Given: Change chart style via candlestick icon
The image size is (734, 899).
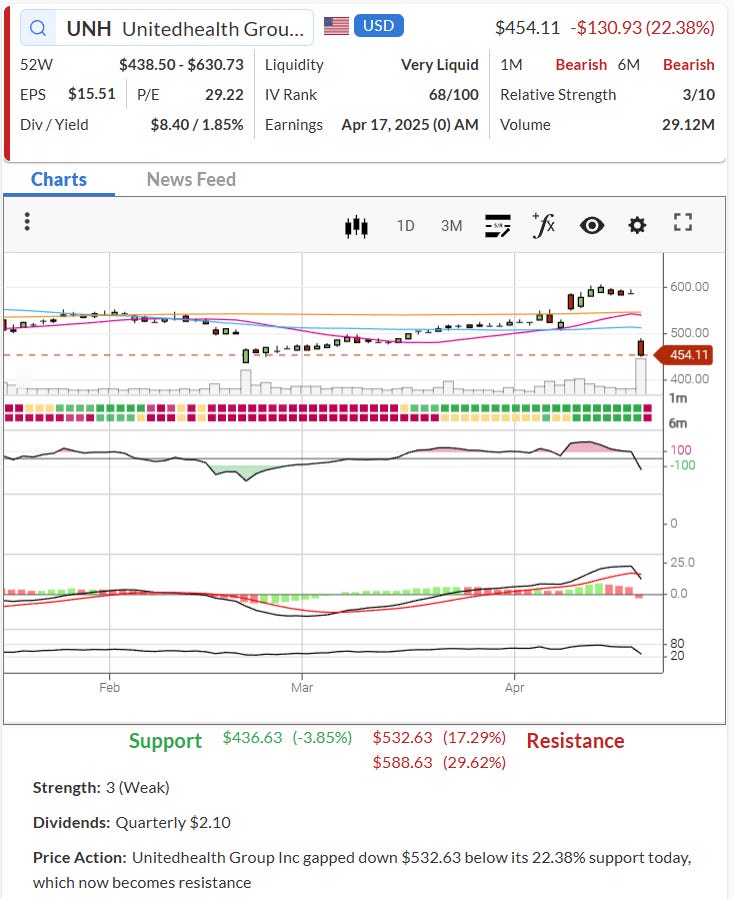Looking at the screenshot, I should point(356,226).
